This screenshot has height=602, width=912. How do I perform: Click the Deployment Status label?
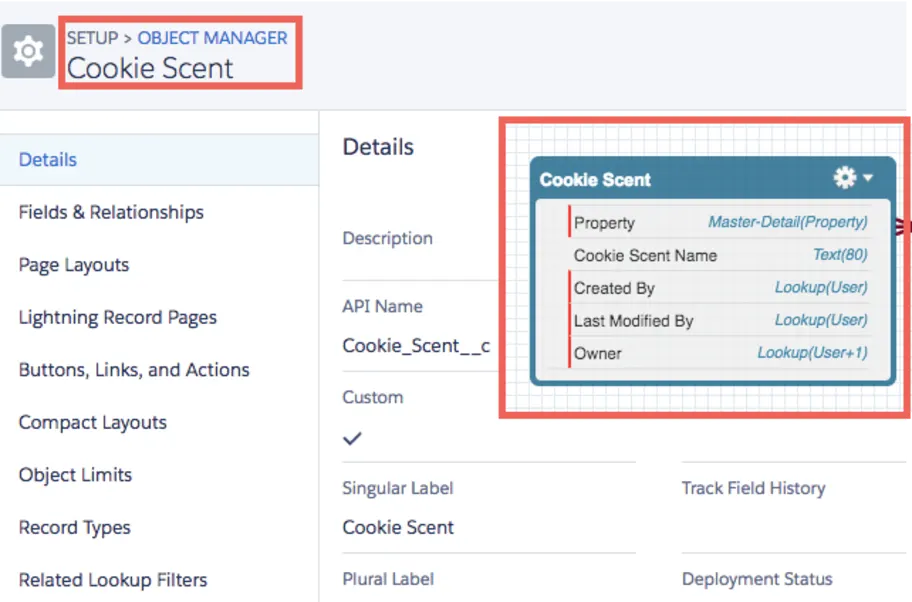pyautogui.click(x=757, y=579)
